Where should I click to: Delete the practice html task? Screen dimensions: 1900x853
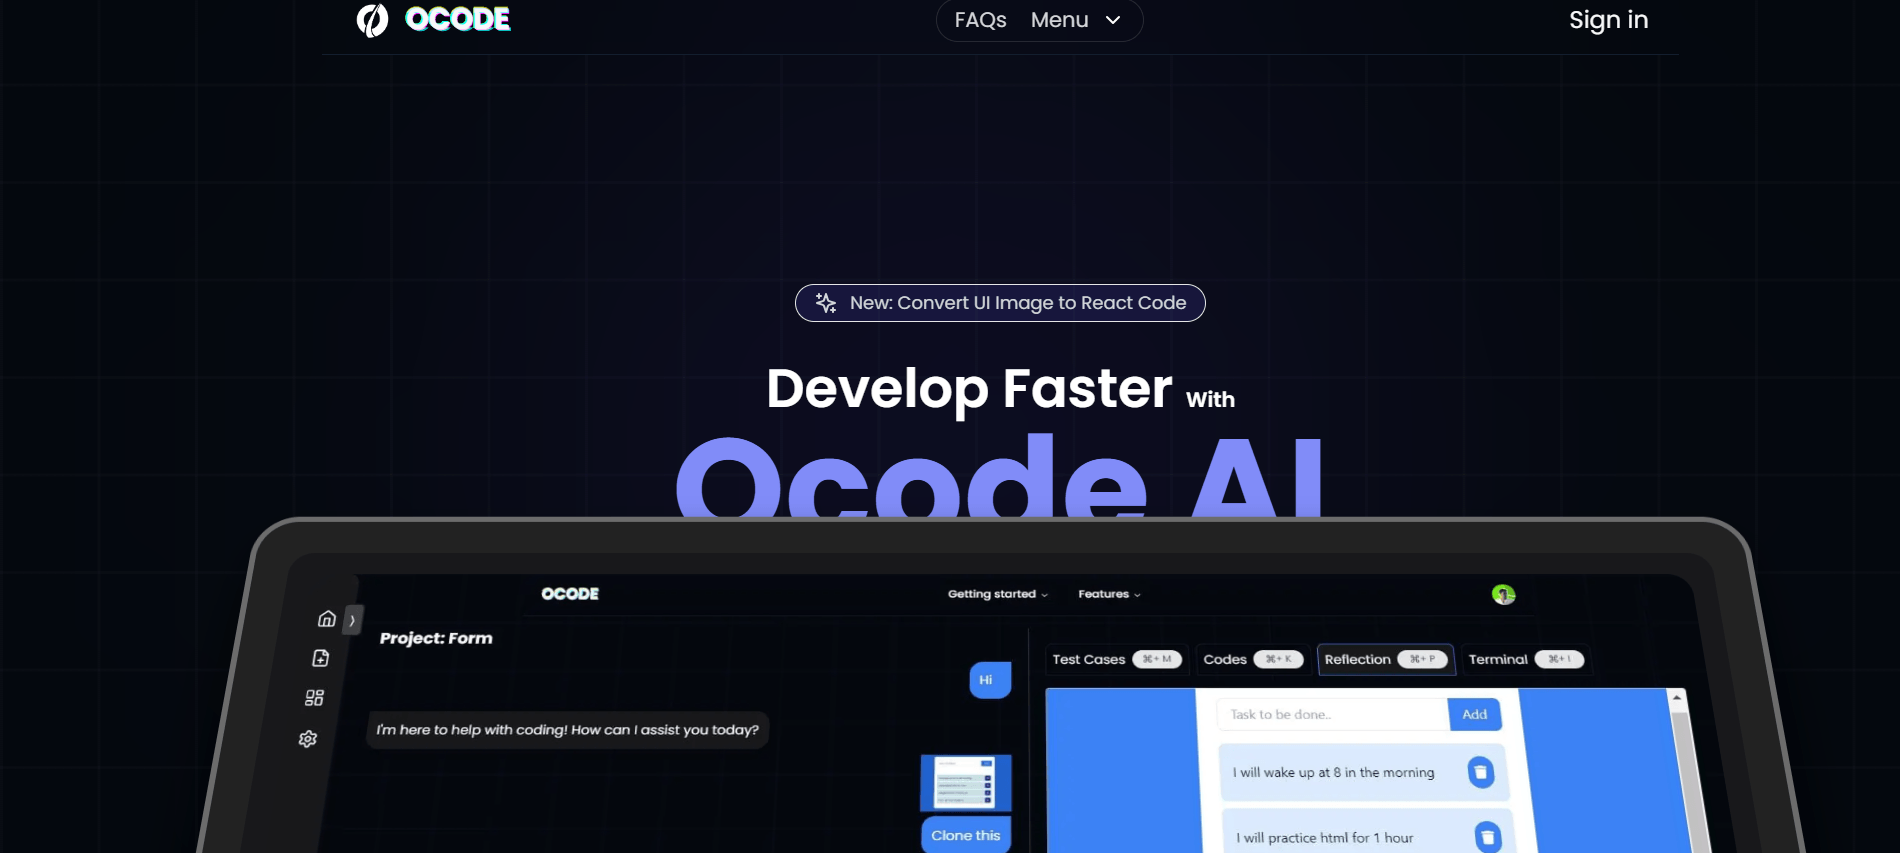[x=1488, y=837]
